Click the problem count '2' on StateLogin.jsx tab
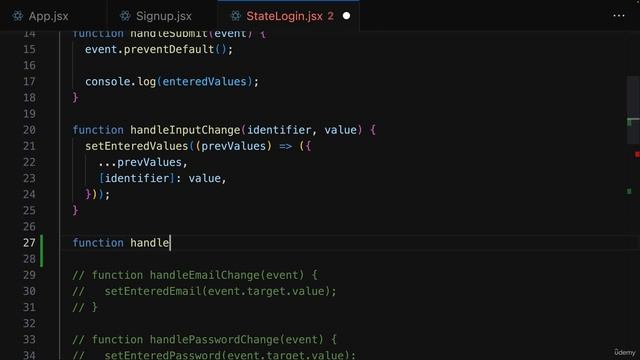Viewport: 640px width, 360px height. pyautogui.click(x=330, y=16)
